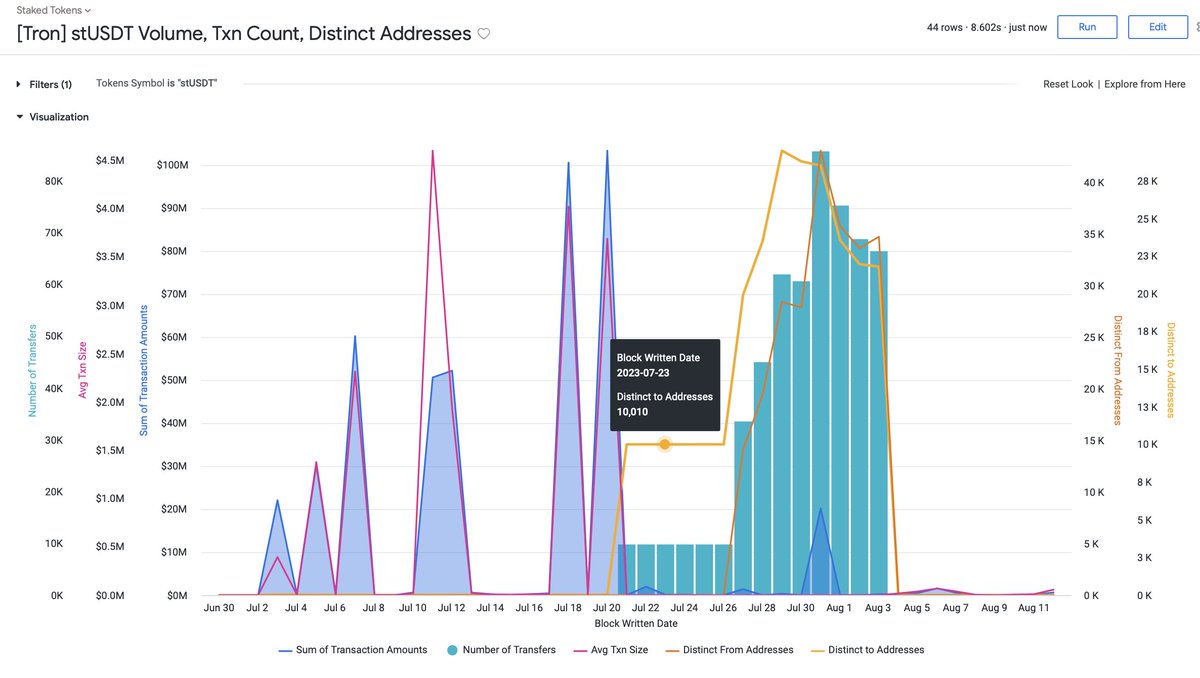Click the Edit button
Viewport: 1200px width, 678px height.
pos(1157,27)
